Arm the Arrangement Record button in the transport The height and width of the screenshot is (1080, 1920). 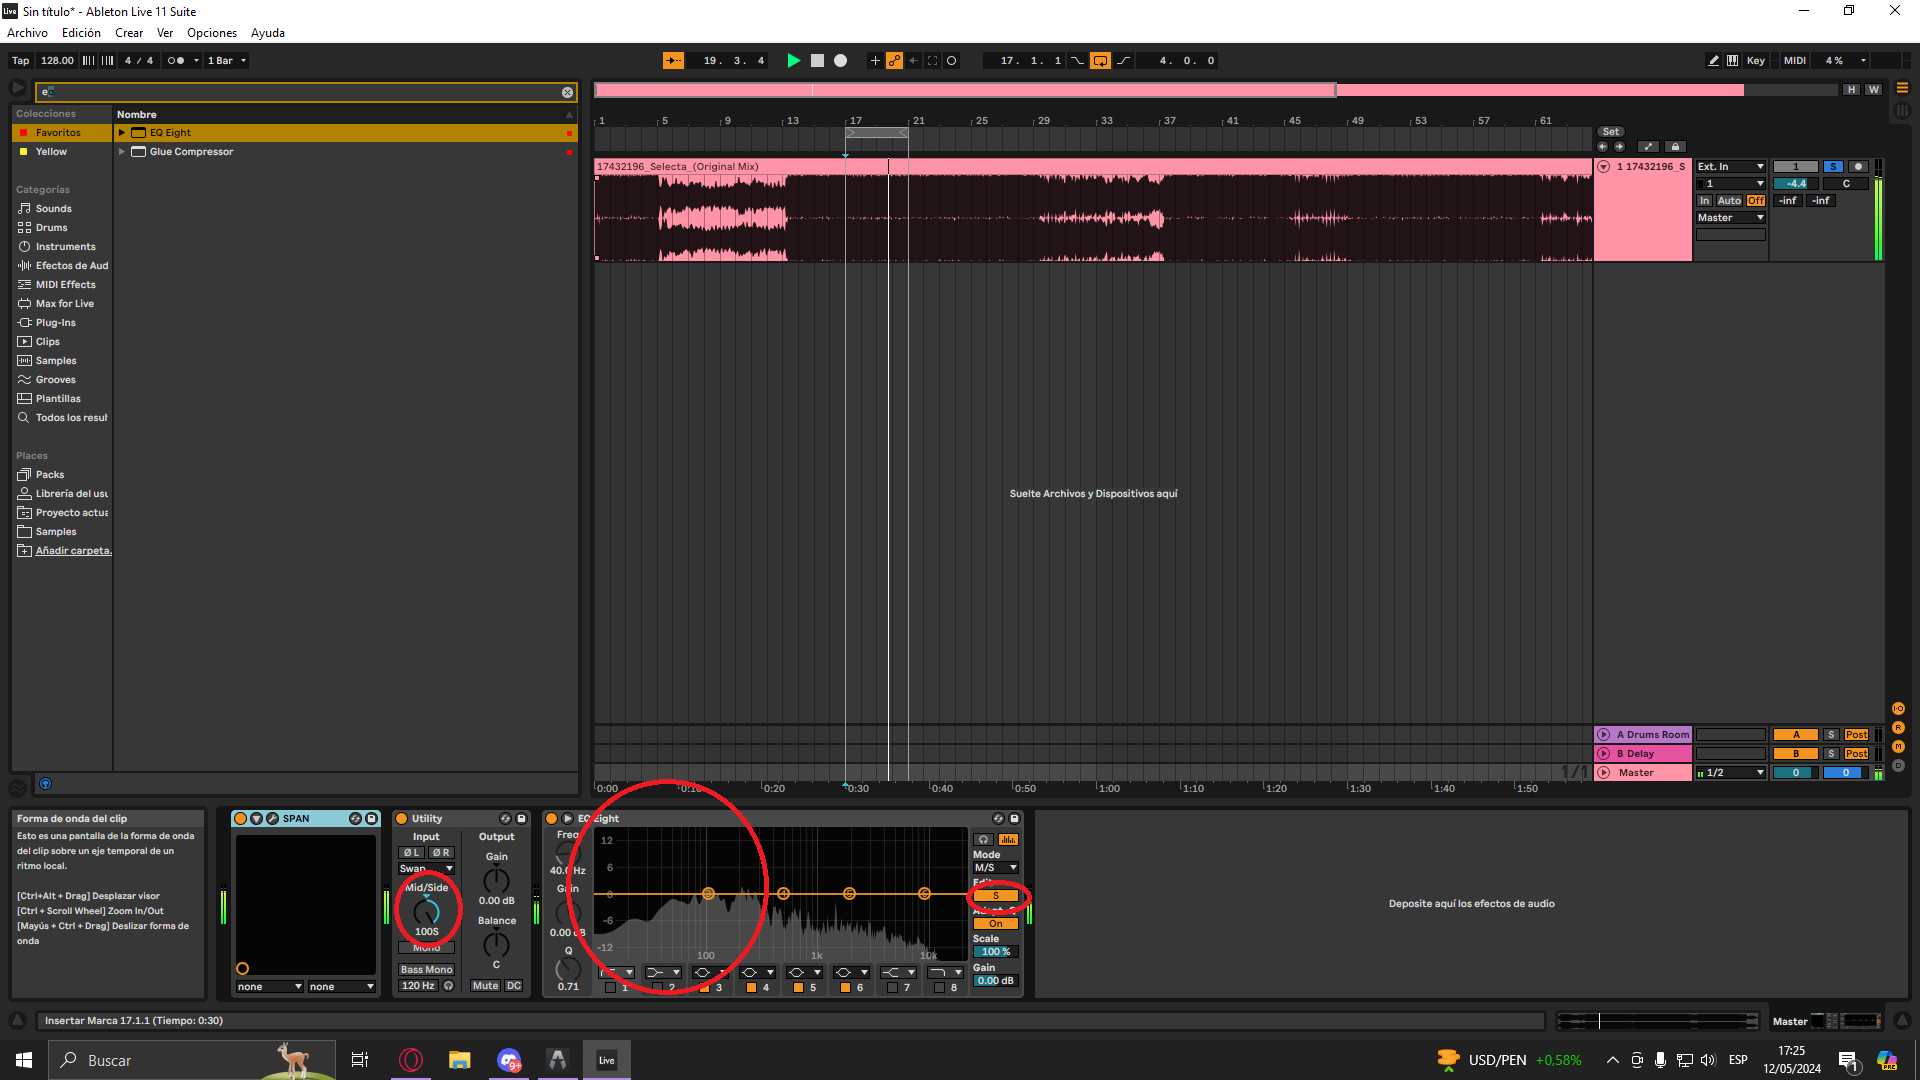pyautogui.click(x=841, y=61)
